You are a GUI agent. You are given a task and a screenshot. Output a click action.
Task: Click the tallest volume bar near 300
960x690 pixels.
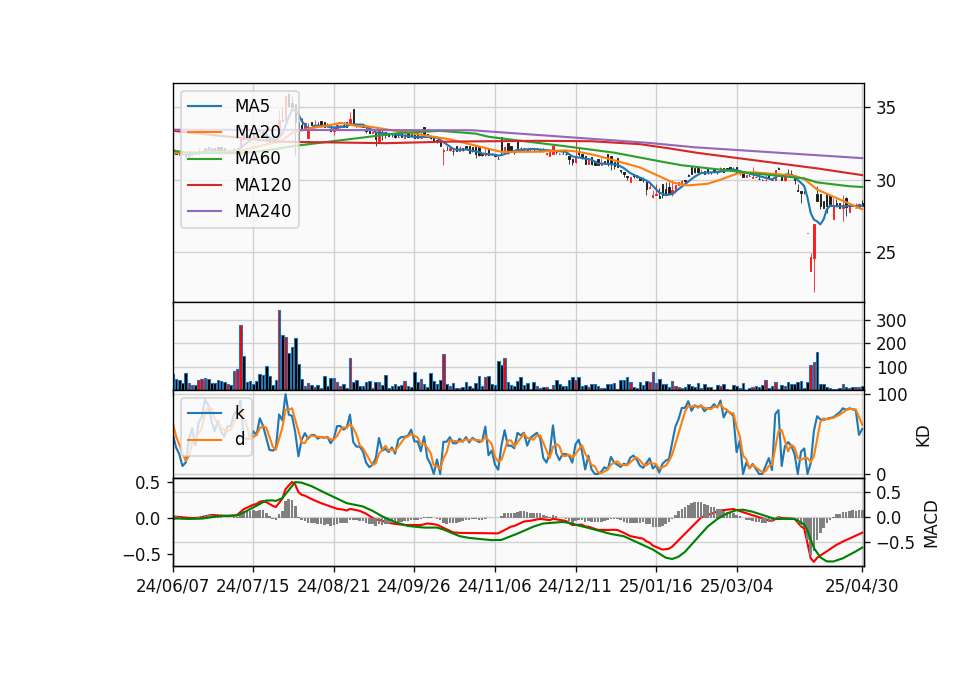point(280,350)
